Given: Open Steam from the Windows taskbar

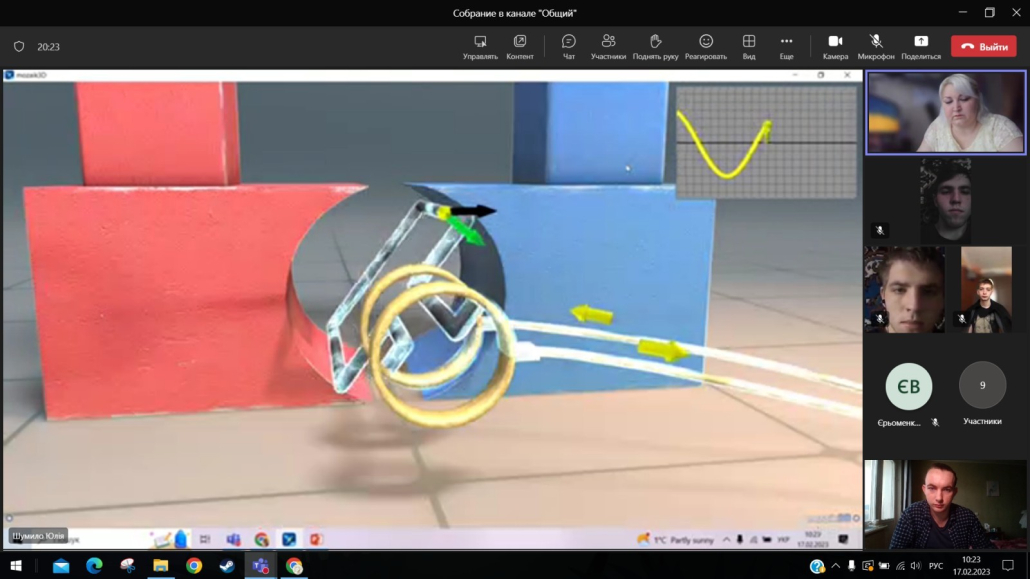Looking at the screenshot, I should point(227,566).
